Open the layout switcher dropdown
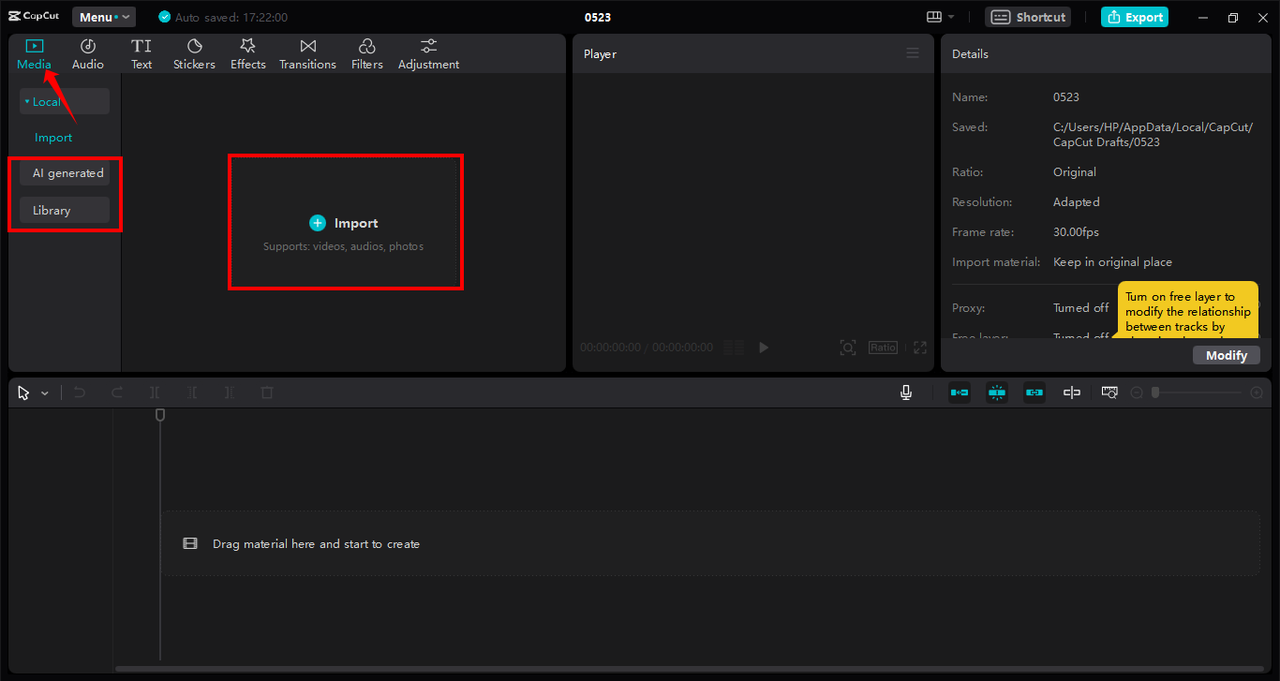 [940, 17]
